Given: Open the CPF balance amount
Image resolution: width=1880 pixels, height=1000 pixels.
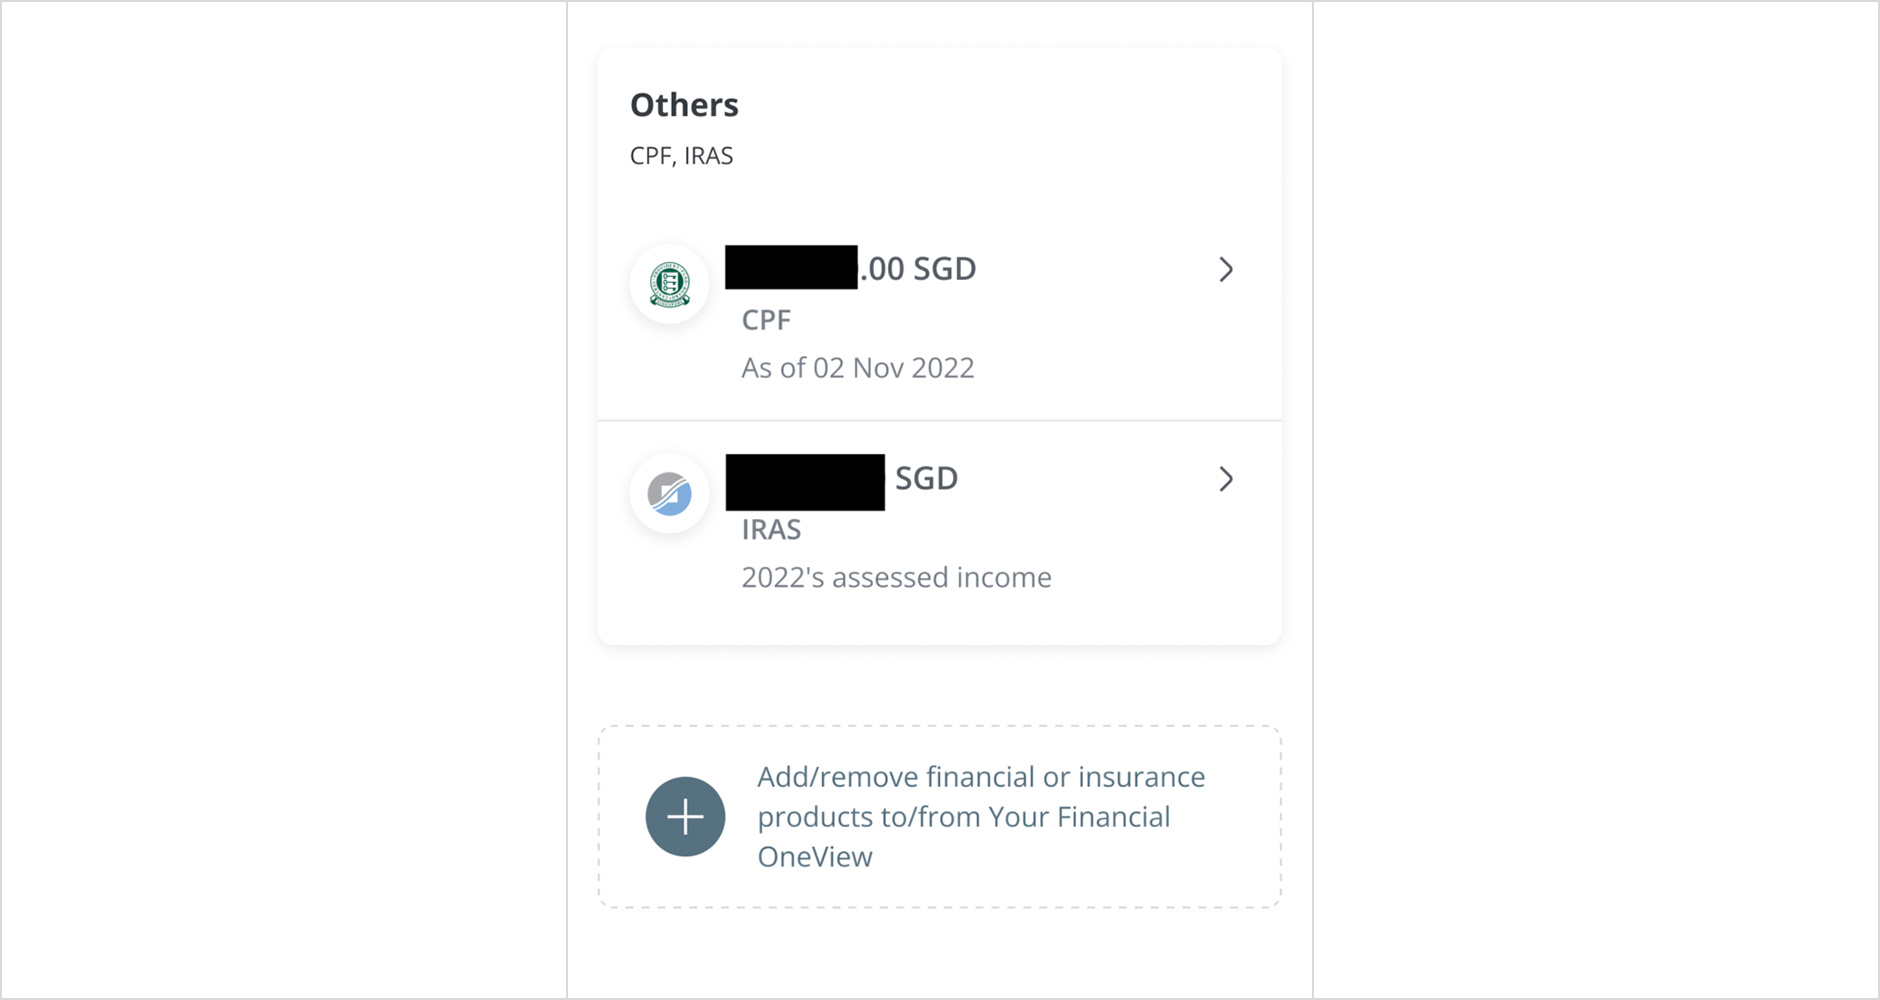Looking at the screenshot, I should tap(851, 268).
